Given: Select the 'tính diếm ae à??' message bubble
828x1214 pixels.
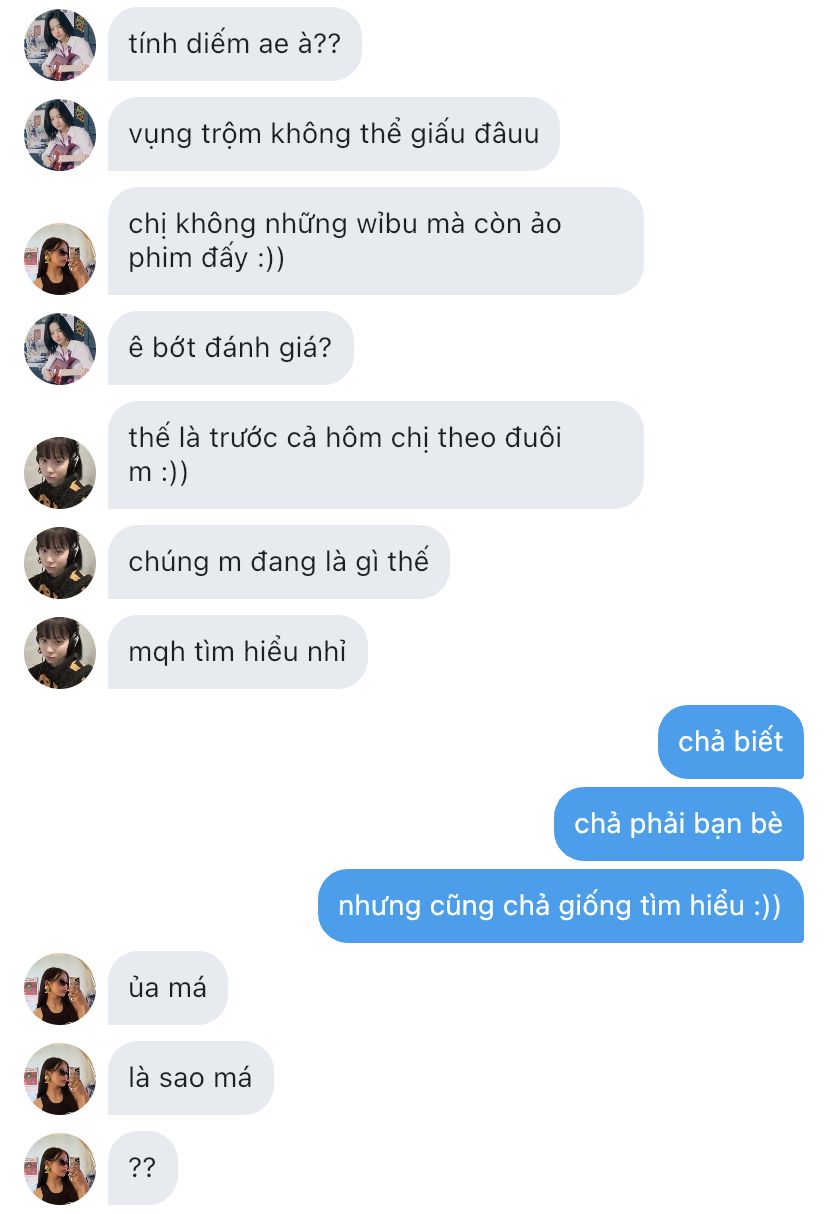Looking at the screenshot, I should [x=235, y=44].
